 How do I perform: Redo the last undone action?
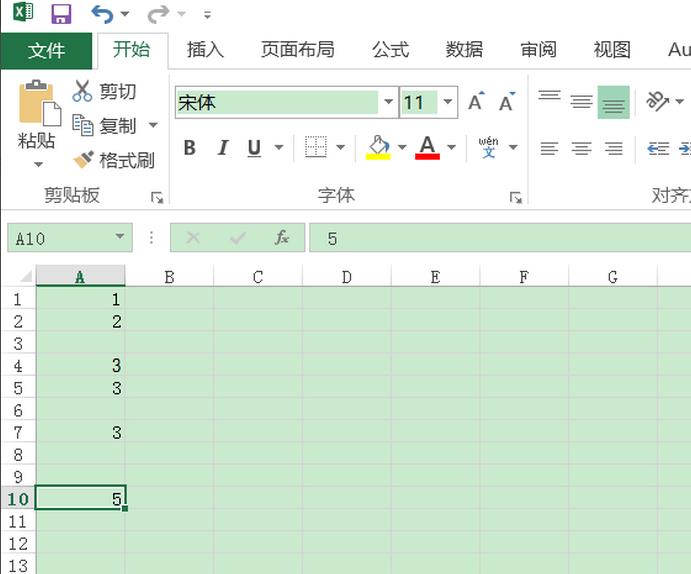158,14
